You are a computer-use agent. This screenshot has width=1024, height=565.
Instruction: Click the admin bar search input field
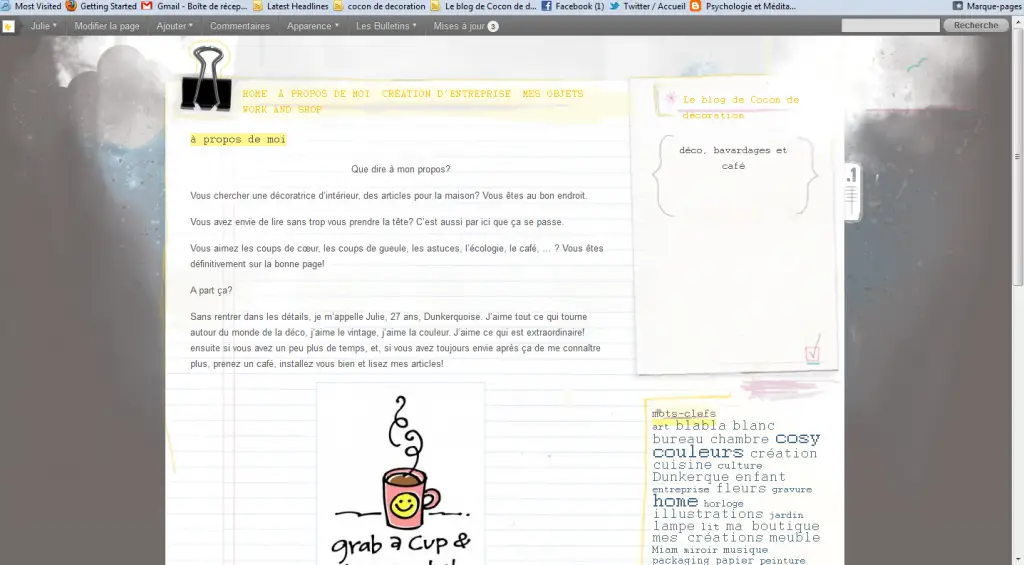pyautogui.click(x=889, y=26)
